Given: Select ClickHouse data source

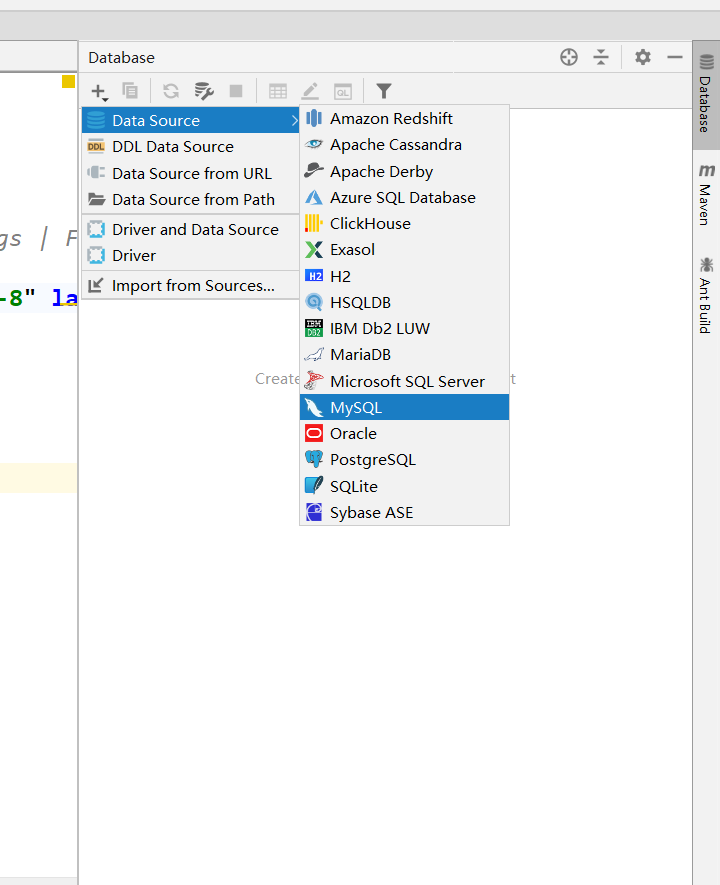Looking at the screenshot, I should pyautogui.click(x=404, y=224).
